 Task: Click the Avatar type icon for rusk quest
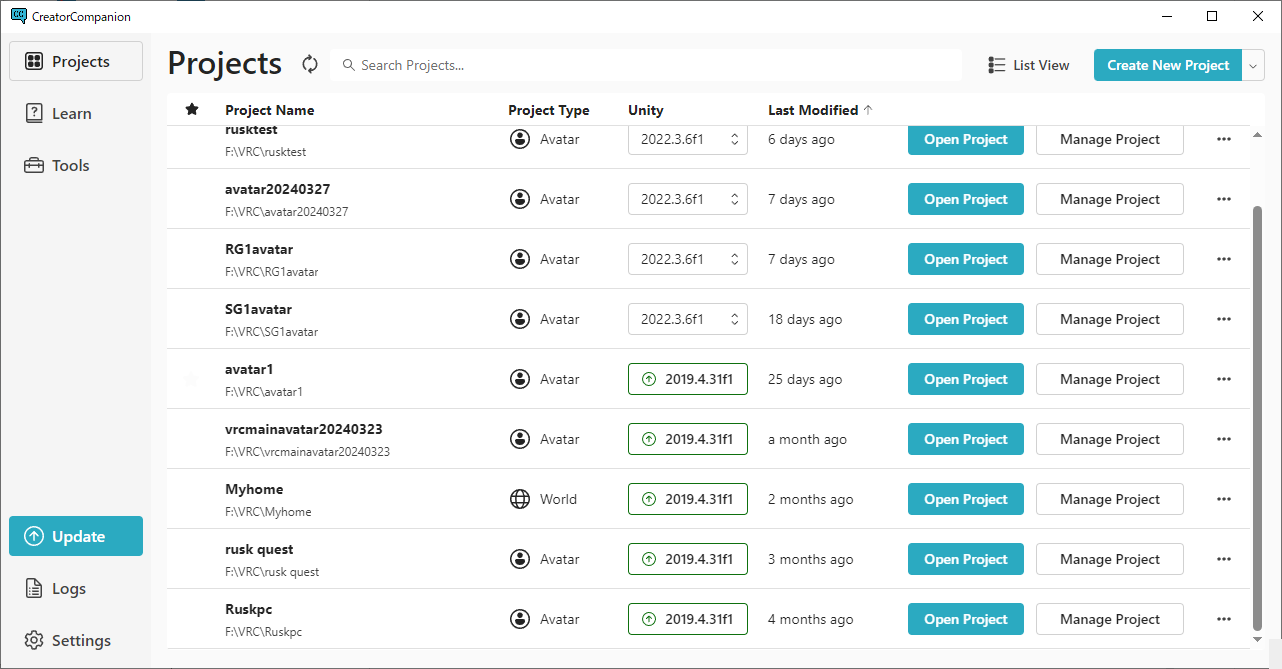pyautogui.click(x=520, y=559)
